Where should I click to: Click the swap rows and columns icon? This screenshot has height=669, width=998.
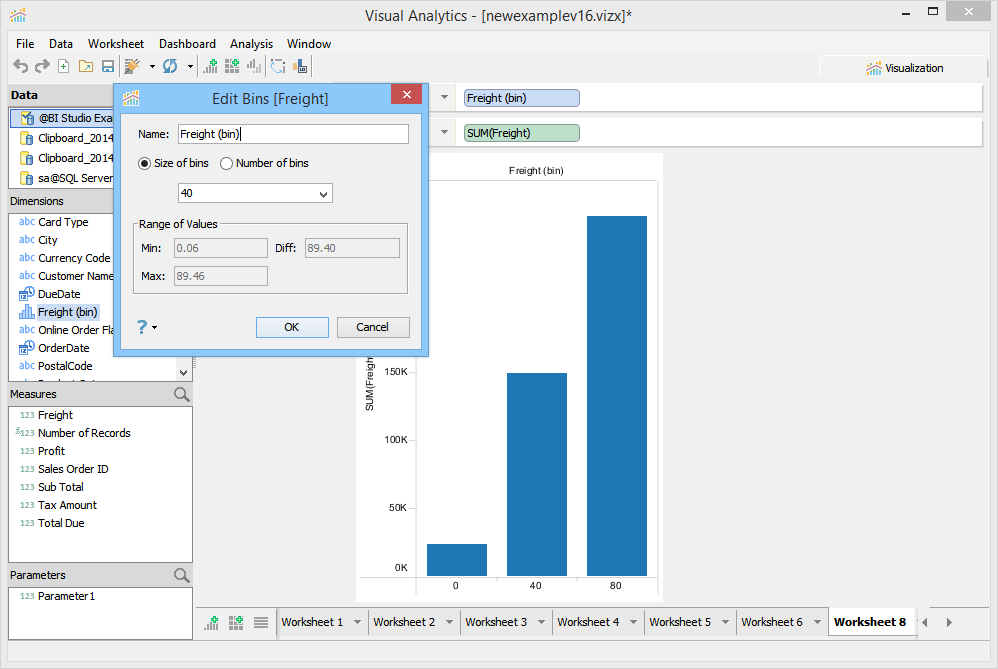[278, 66]
